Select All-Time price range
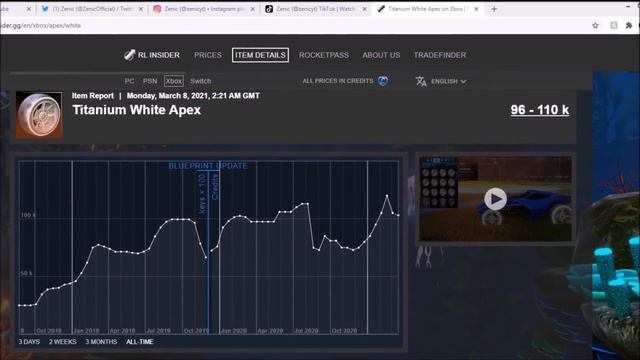The width and height of the screenshot is (640, 360). (140, 342)
